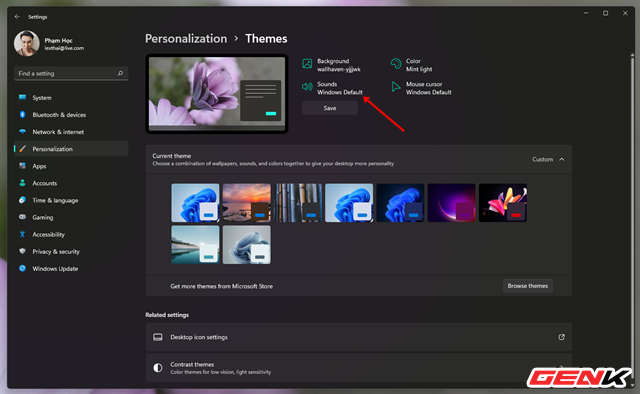640x394 pixels.
Task: Click the "Get more themes from Microsoft Store" text
Action: pos(222,286)
